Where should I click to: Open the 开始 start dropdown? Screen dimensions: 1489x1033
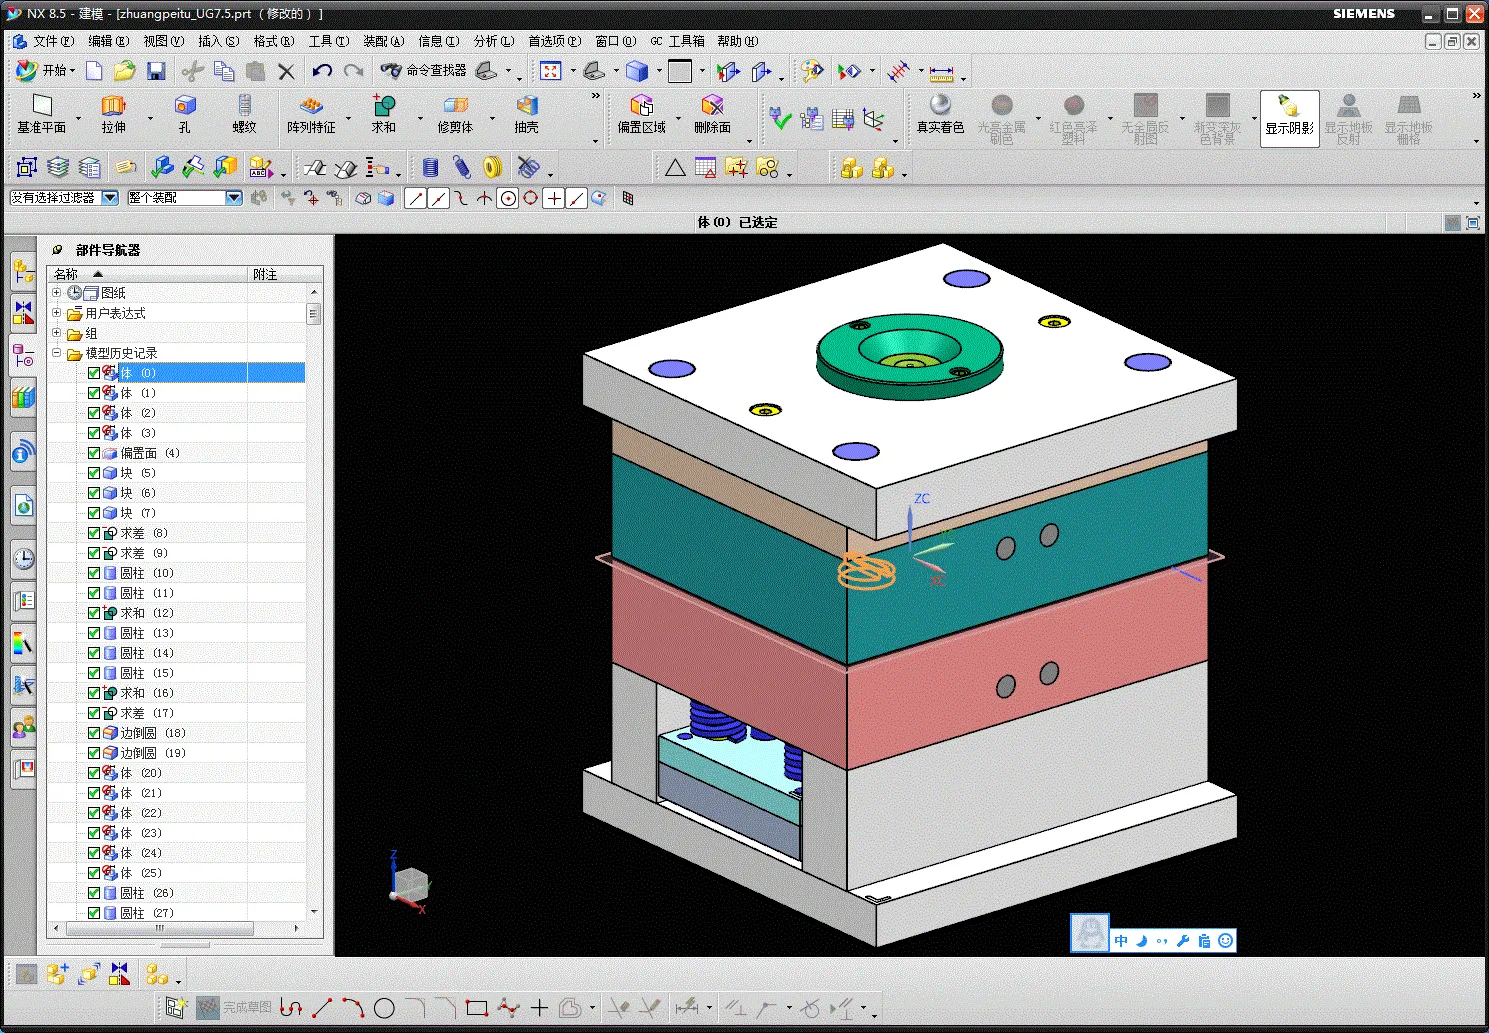46,71
